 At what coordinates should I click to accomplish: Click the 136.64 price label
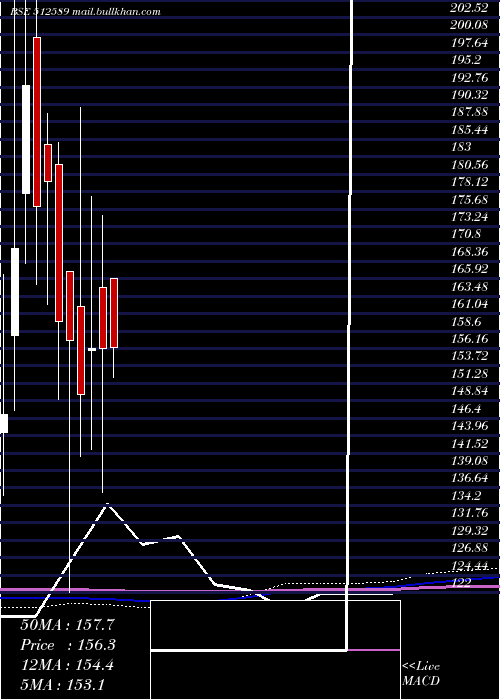469,478
